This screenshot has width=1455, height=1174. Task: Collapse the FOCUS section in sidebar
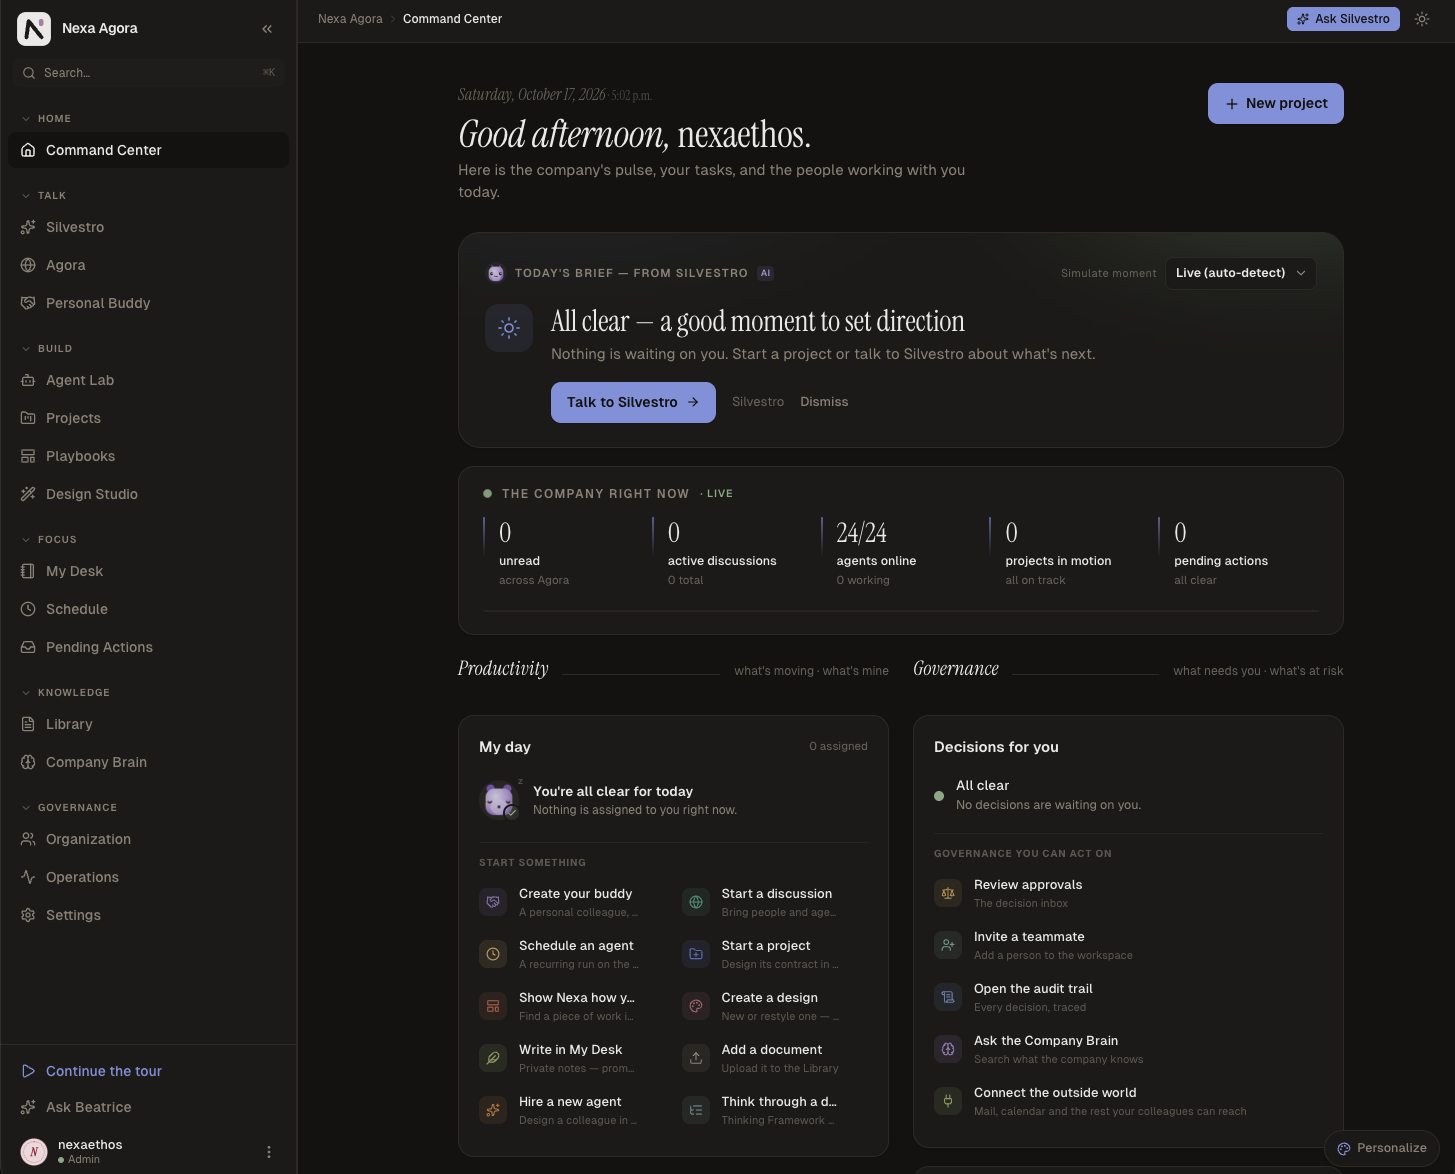[x=49, y=540]
